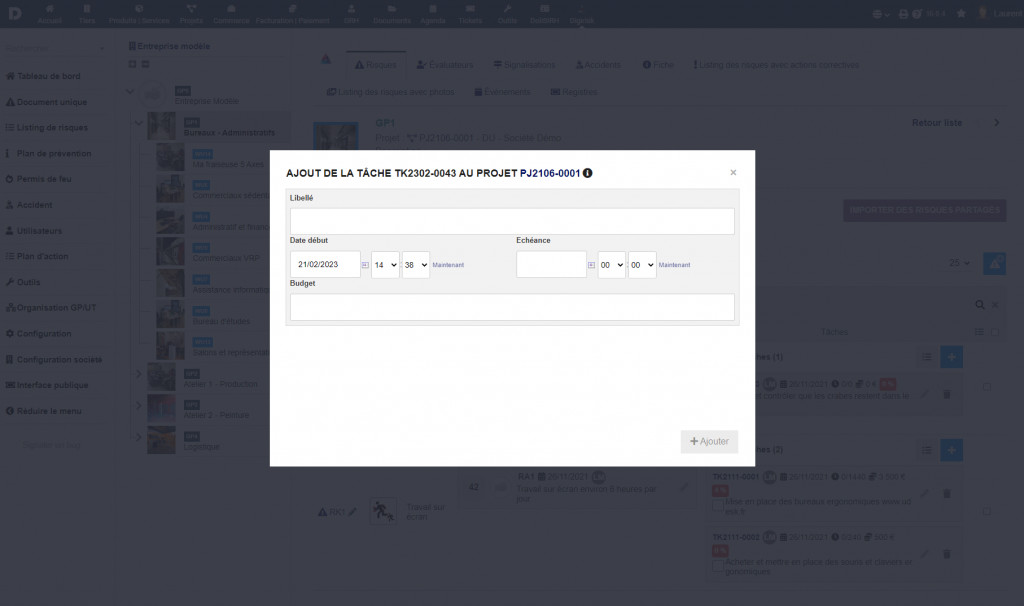1024x606 pixels.
Task: Open the Date début calendar picker icon
Action: 365,265
